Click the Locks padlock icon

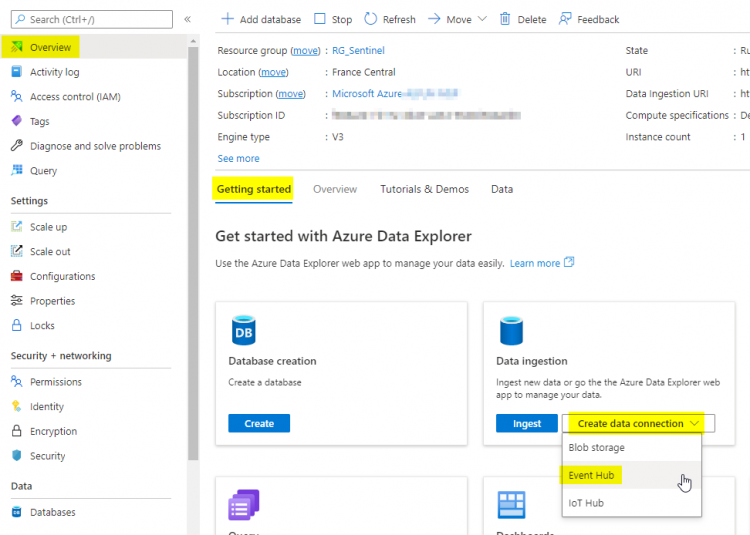coord(17,325)
